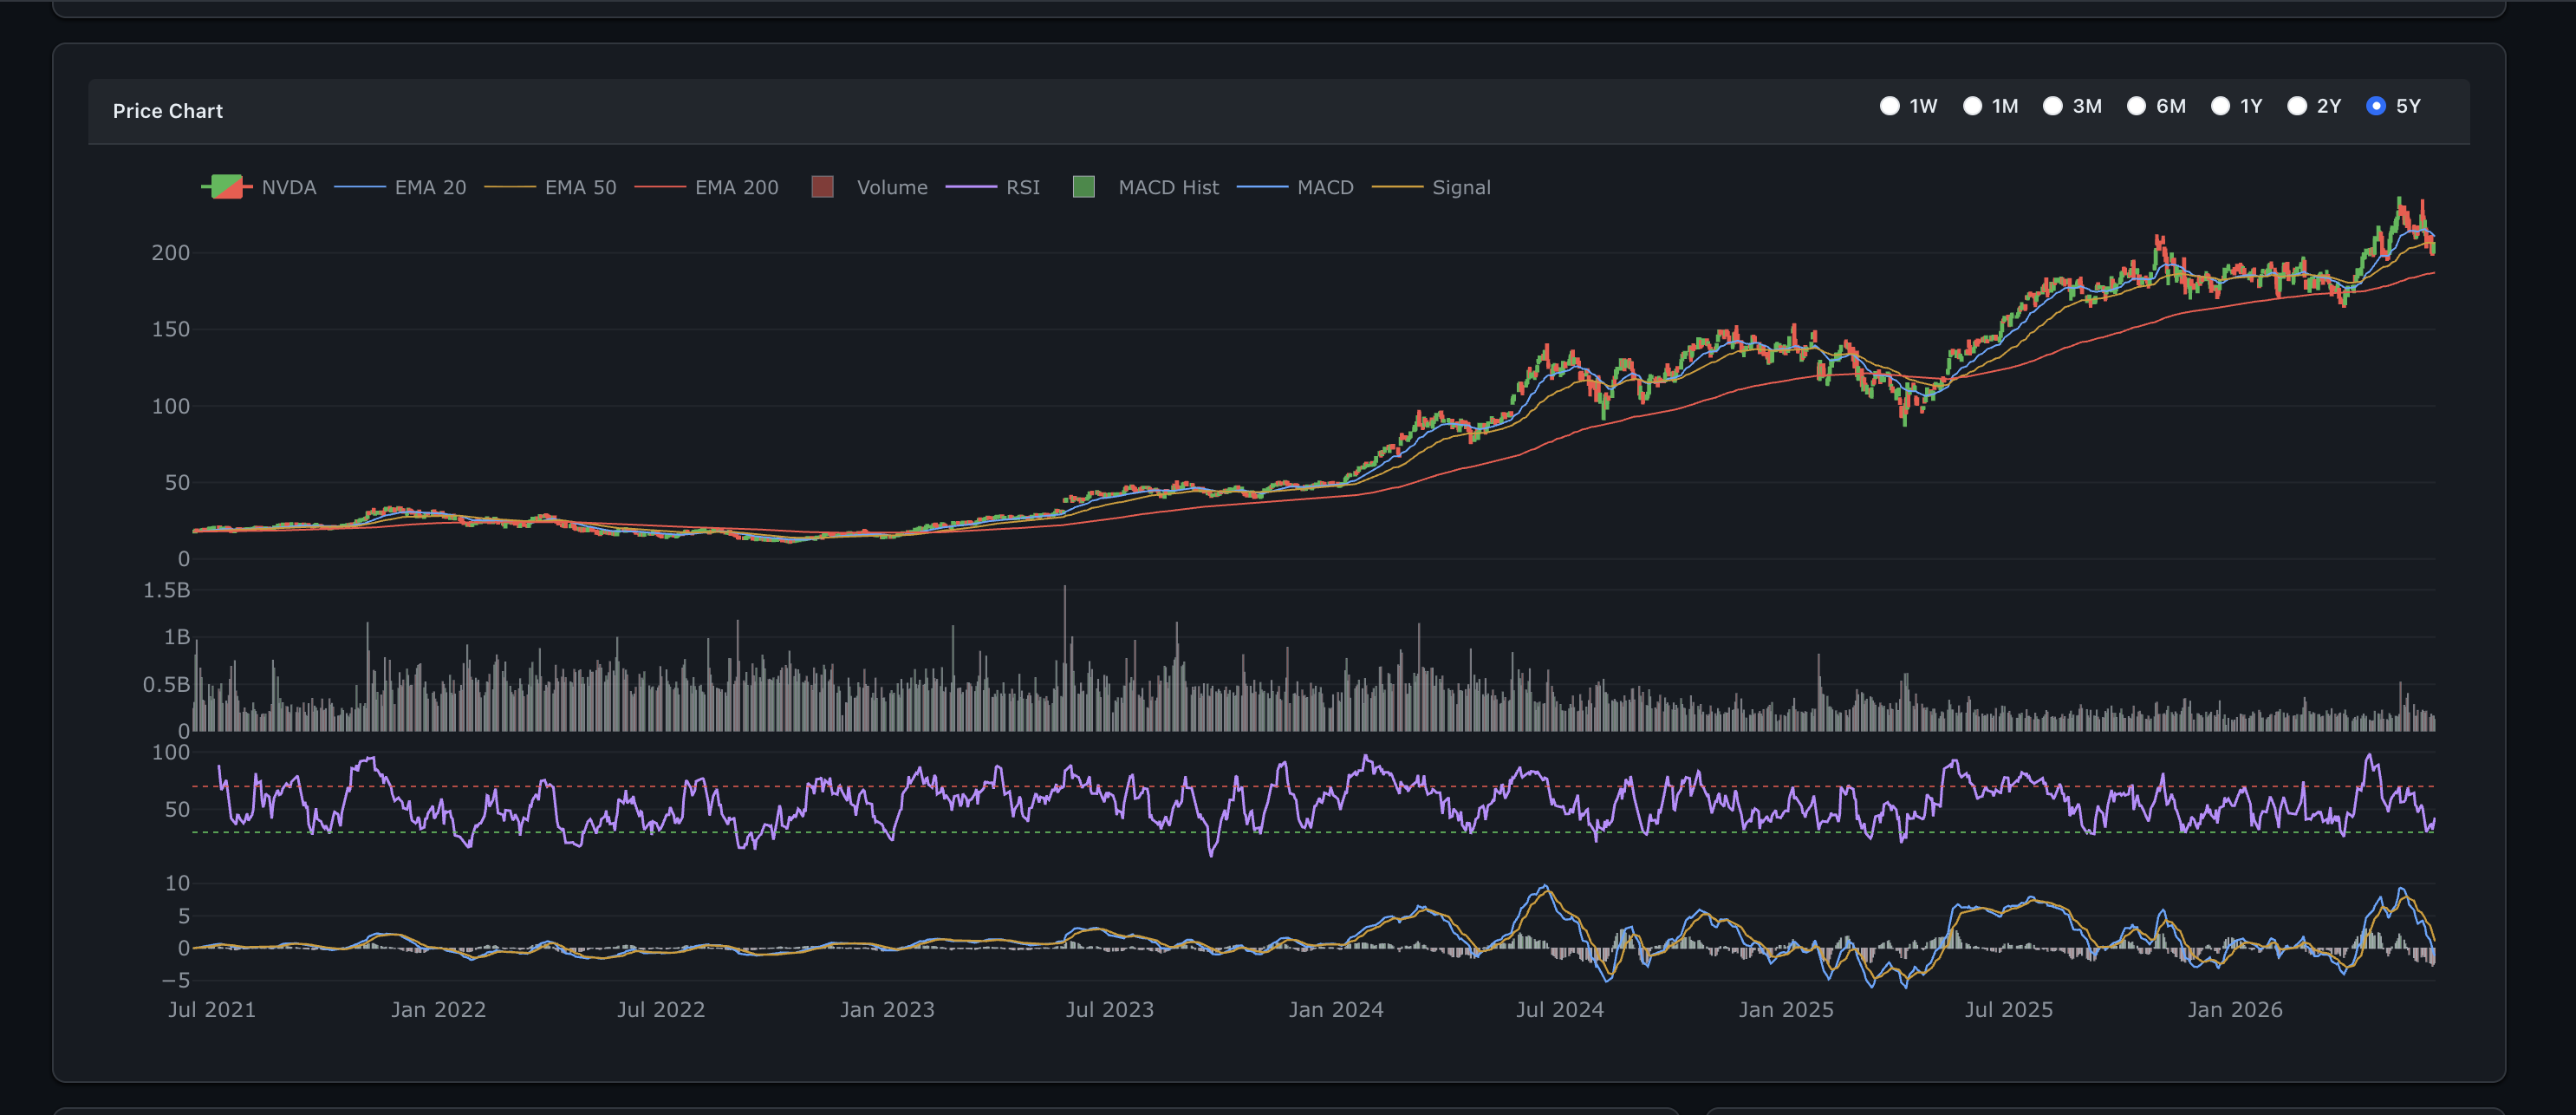Image resolution: width=2576 pixels, height=1115 pixels.
Task: Click the Jul 2023 axis label
Action: tap(1110, 1009)
